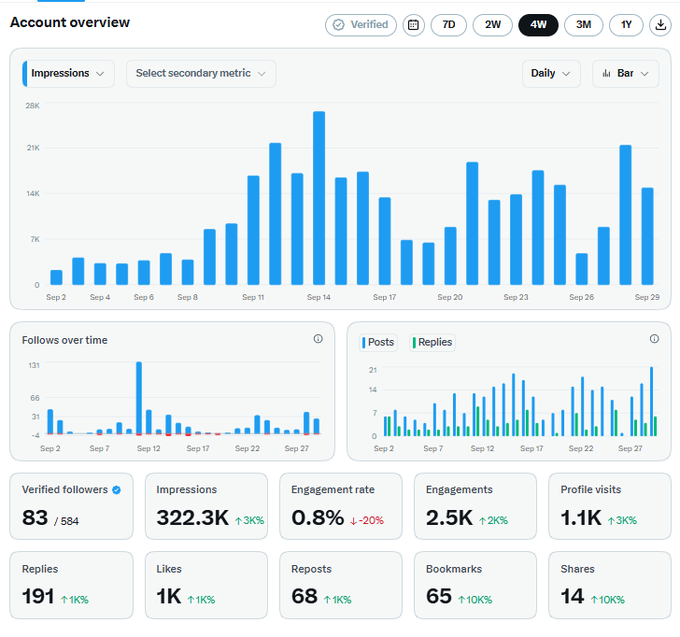Select the 3M time range
This screenshot has height=637, width=680.
point(583,25)
